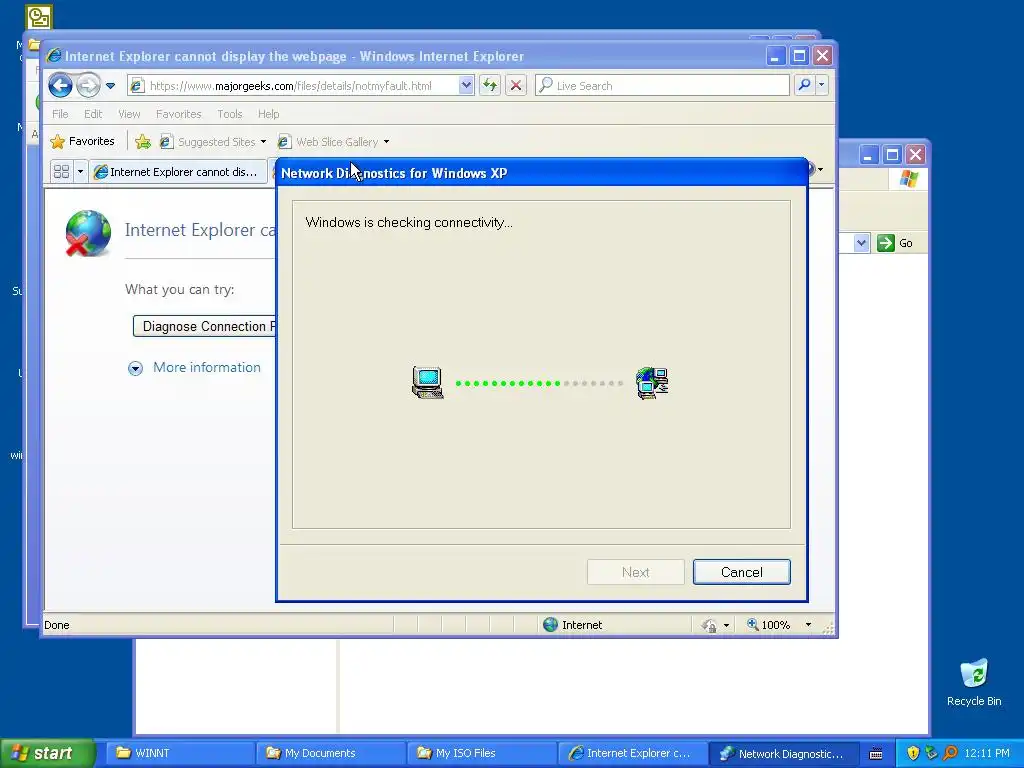Click the Network Diagnostics title bar
Screen dimensions: 1024x768
click(541, 172)
